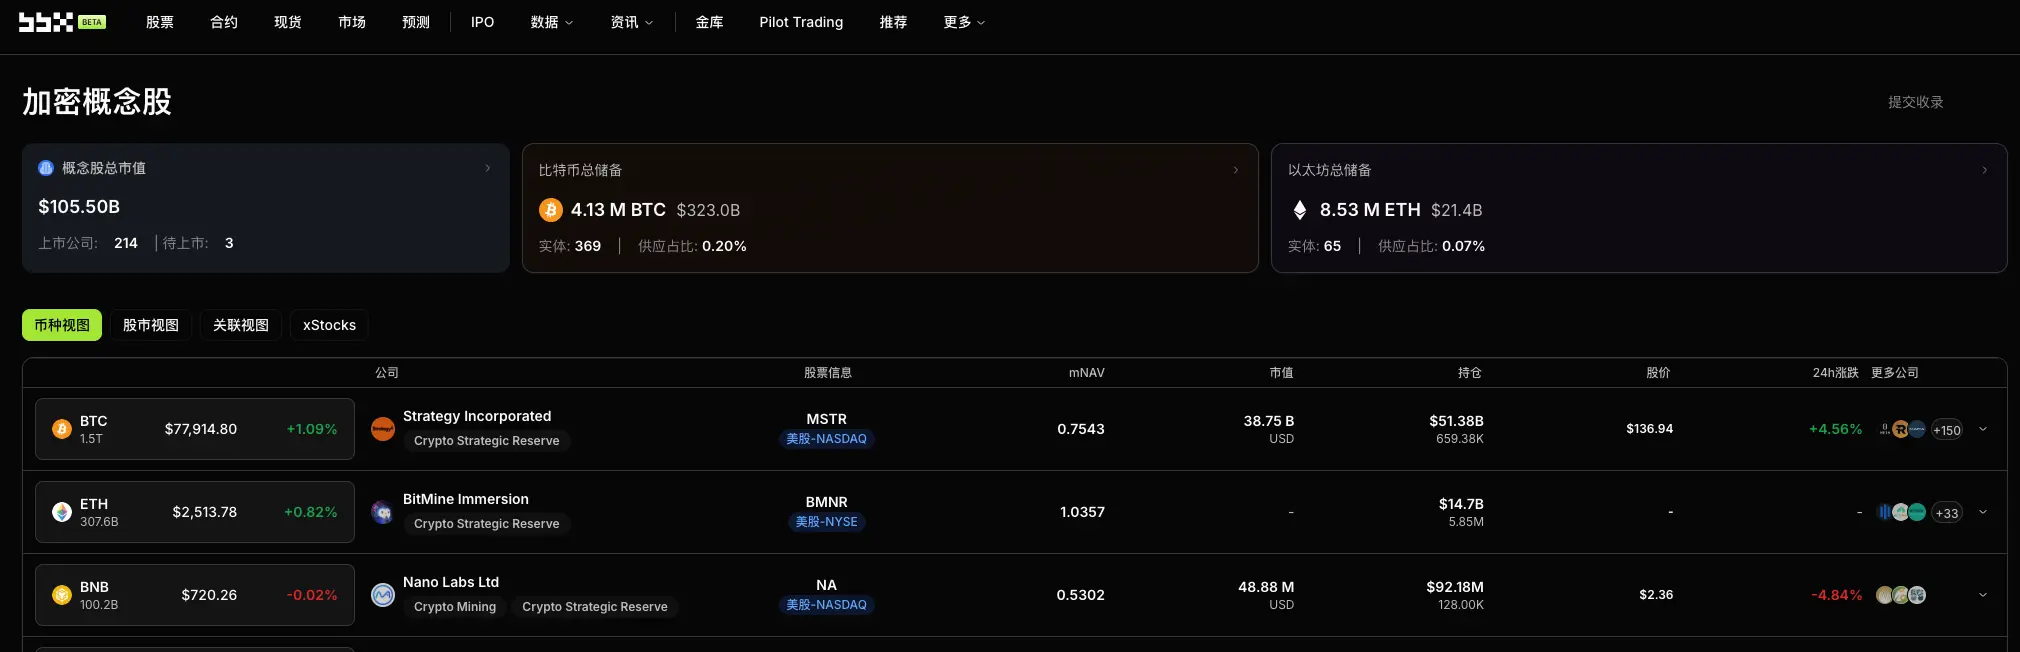Click the 美股-NYSE badge under BMNR
The height and width of the screenshot is (652, 2020).
click(827, 522)
